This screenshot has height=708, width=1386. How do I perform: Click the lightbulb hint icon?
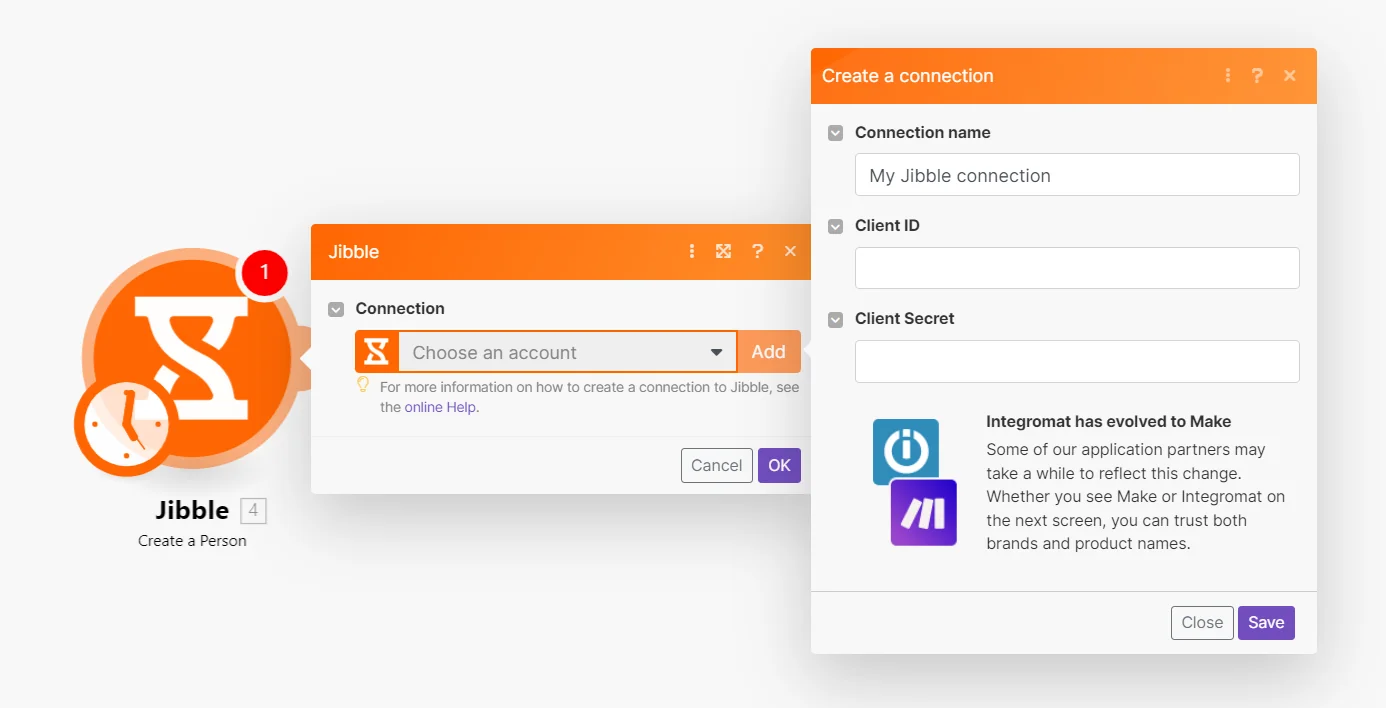pos(363,385)
